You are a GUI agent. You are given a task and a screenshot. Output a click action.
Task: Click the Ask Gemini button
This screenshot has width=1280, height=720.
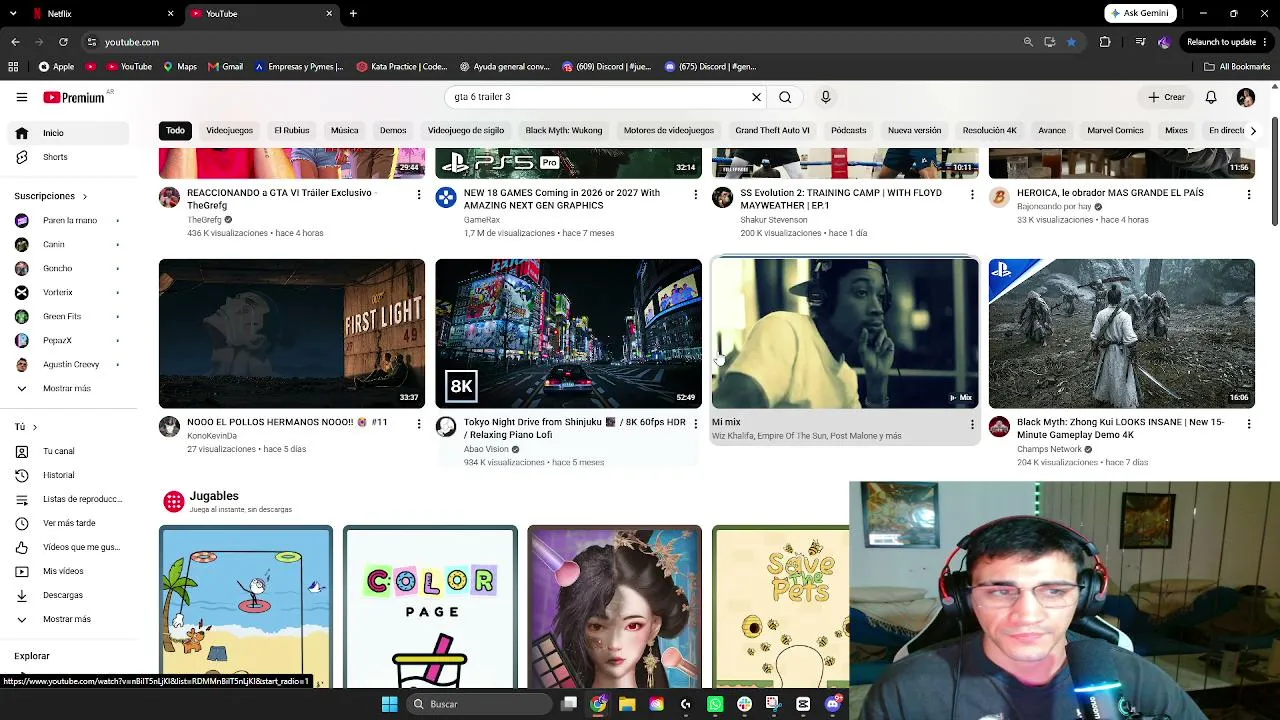pos(1139,14)
